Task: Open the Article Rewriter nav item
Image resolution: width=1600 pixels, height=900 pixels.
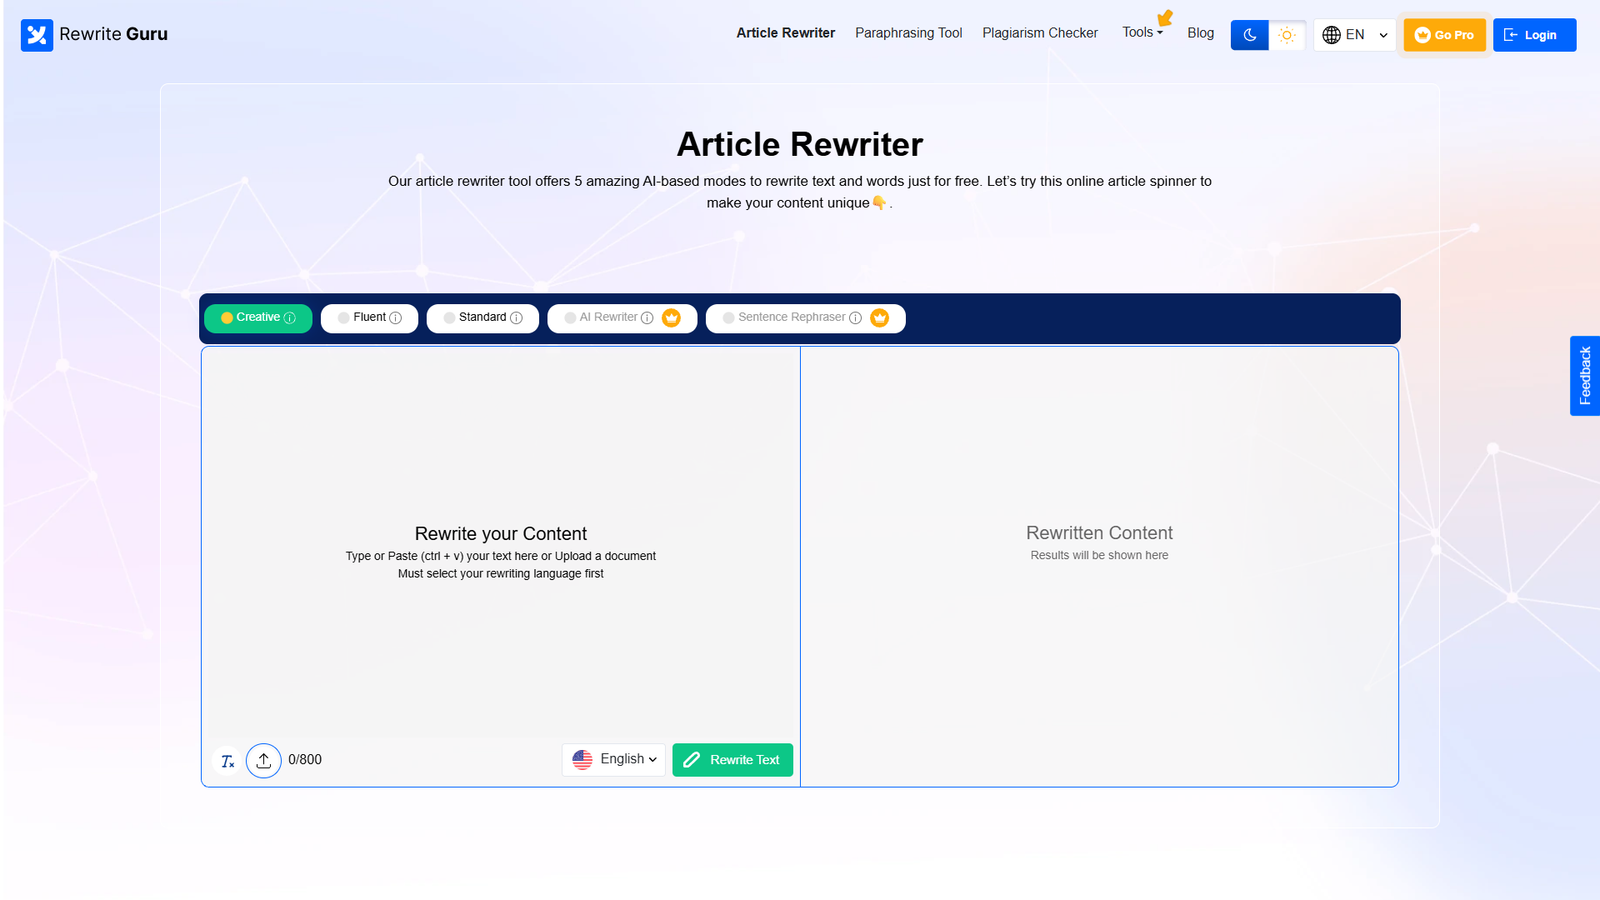Action: [x=786, y=33]
